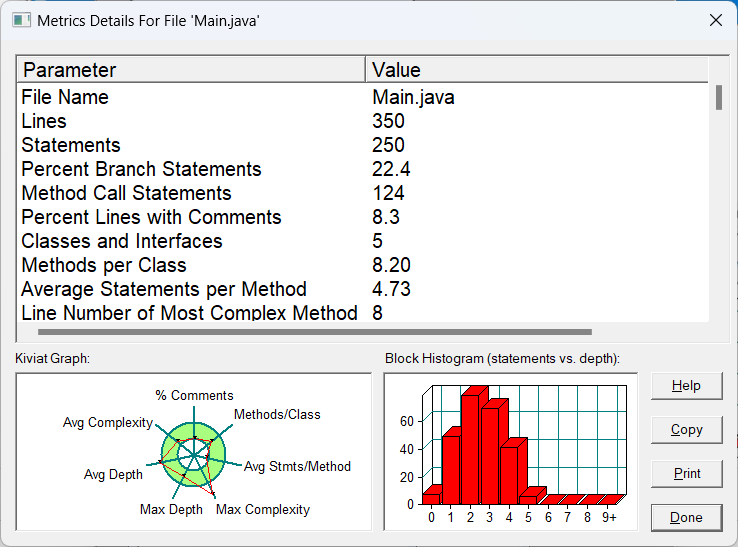This screenshot has width=738, height=547.
Task: Click the % Comments axis label
Action: (194, 395)
